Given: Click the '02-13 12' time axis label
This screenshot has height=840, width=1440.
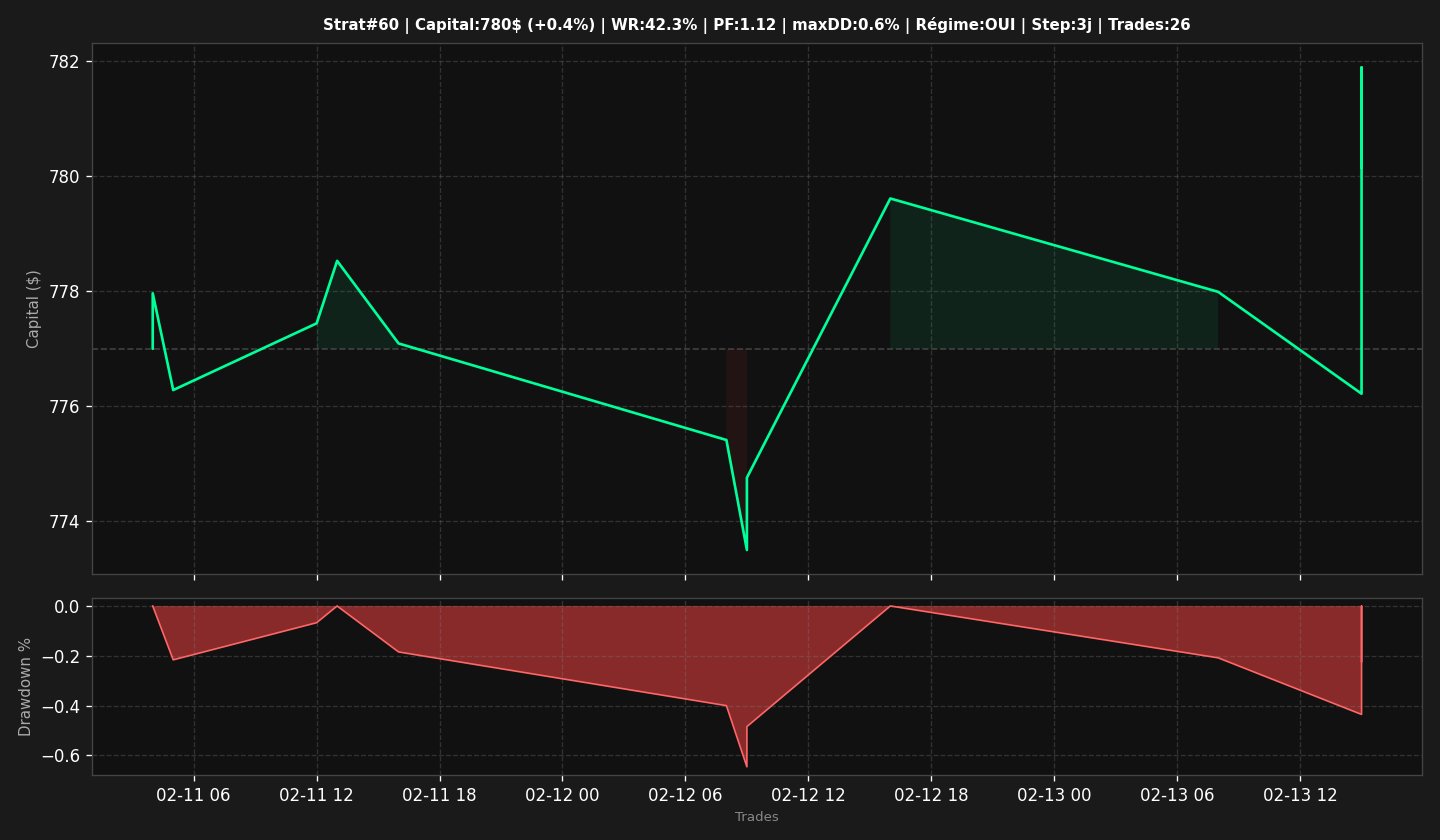Looking at the screenshot, I should [1300, 796].
